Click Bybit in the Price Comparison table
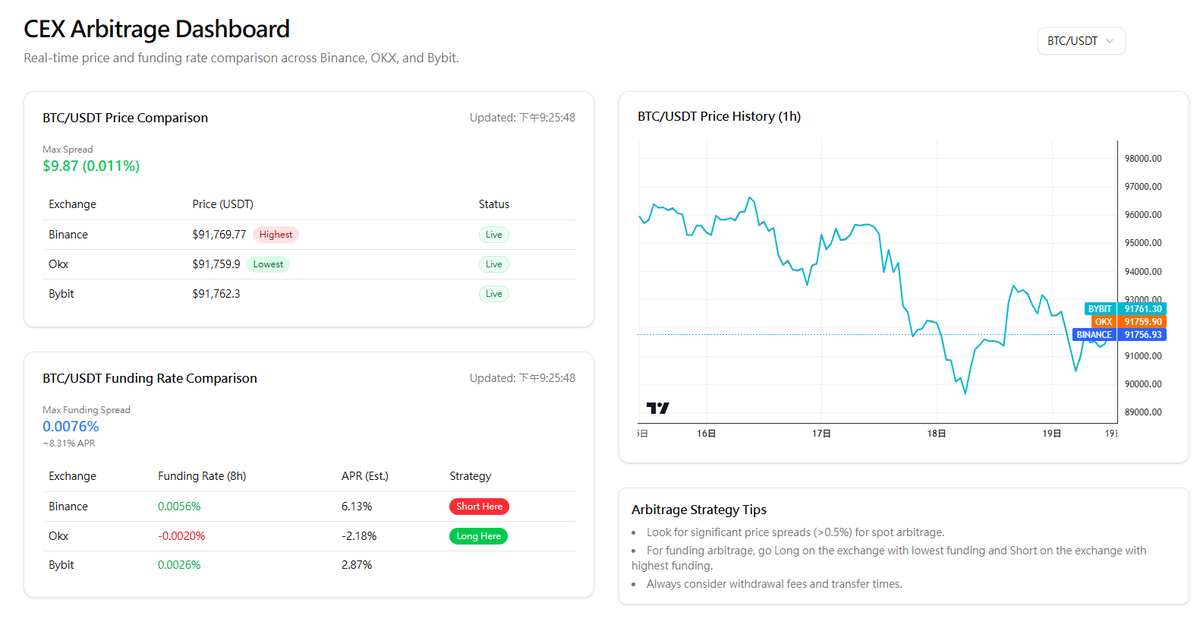Viewport: 1200px width, 625px height. [x=61, y=294]
